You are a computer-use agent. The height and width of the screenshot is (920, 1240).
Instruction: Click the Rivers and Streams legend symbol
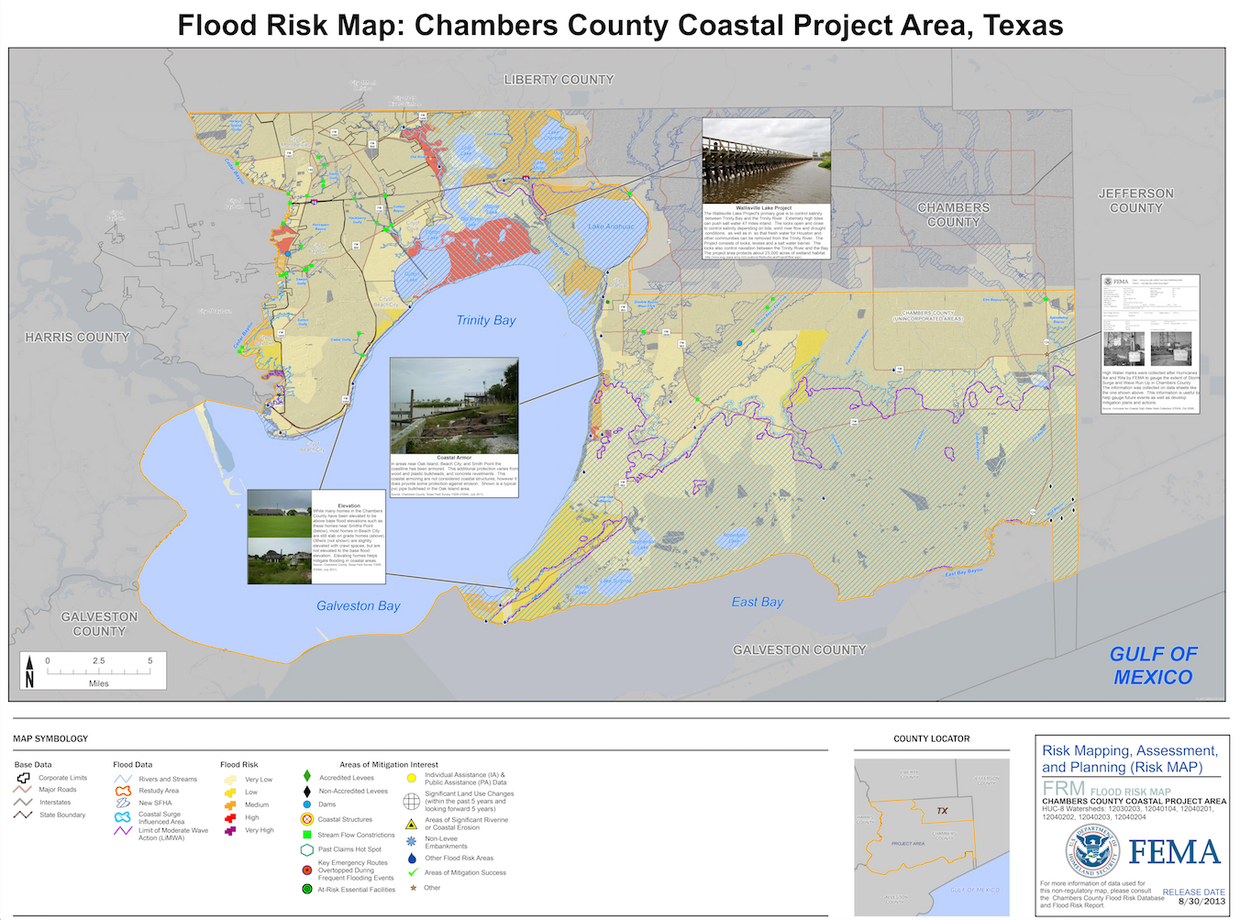pos(122,778)
